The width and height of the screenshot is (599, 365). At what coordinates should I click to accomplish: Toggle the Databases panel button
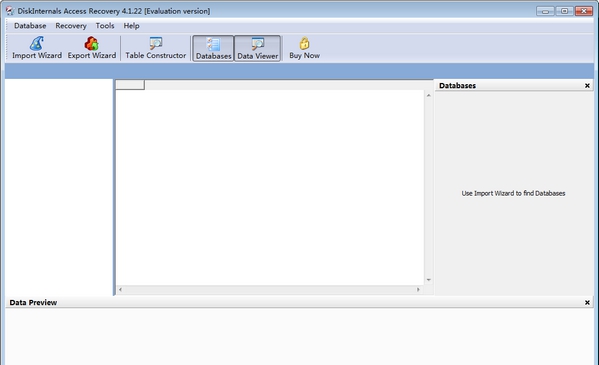click(x=213, y=48)
